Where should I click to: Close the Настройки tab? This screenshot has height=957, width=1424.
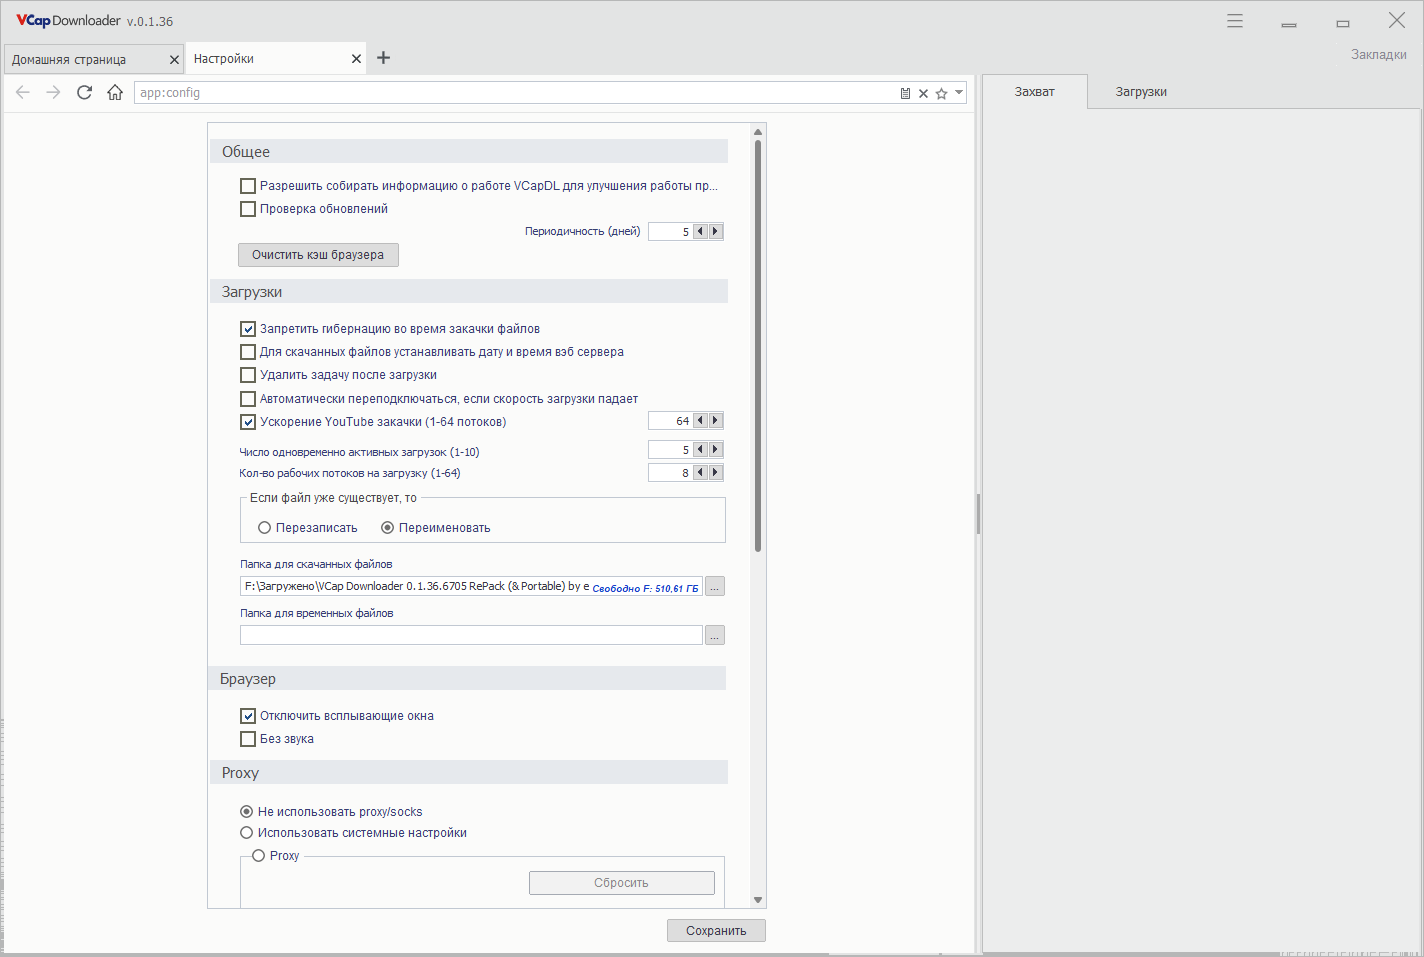[356, 59]
